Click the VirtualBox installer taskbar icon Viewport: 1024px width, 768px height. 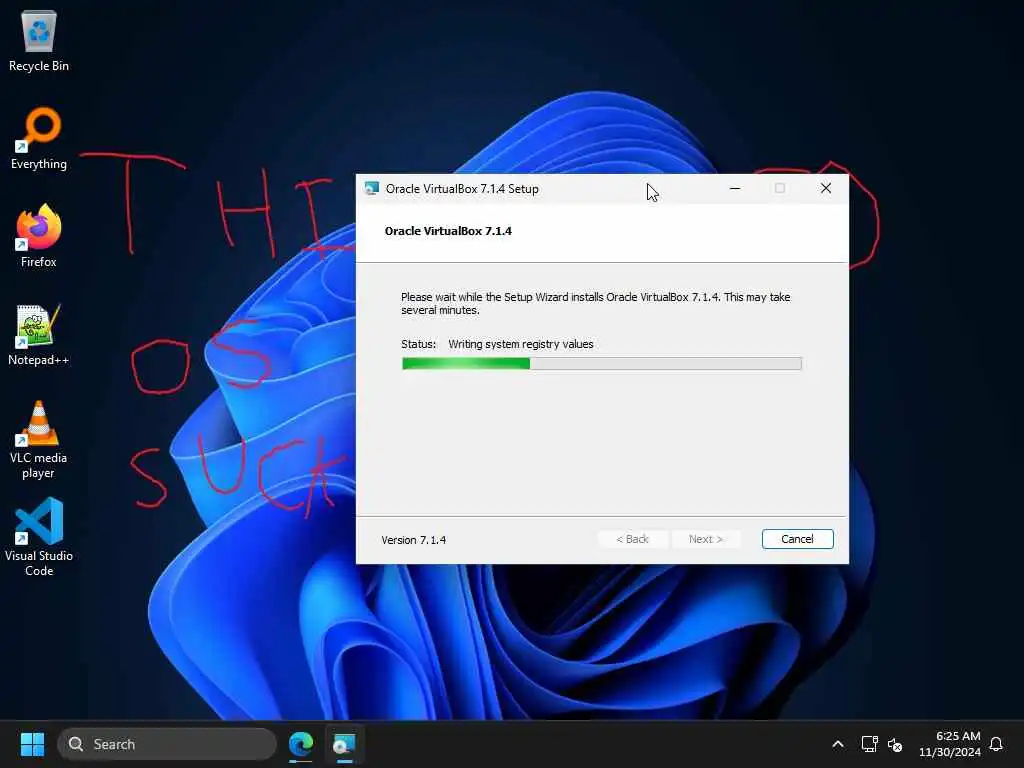click(x=344, y=744)
